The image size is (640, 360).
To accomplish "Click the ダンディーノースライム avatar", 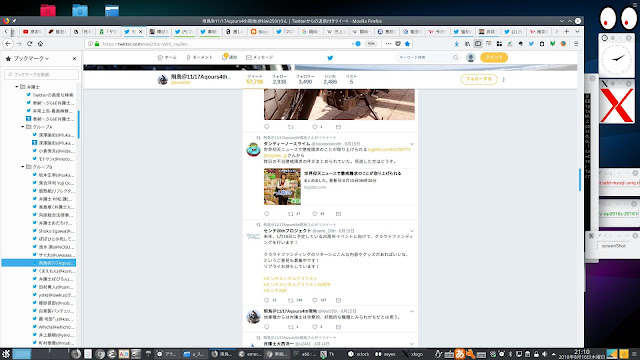I will (x=253, y=149).
